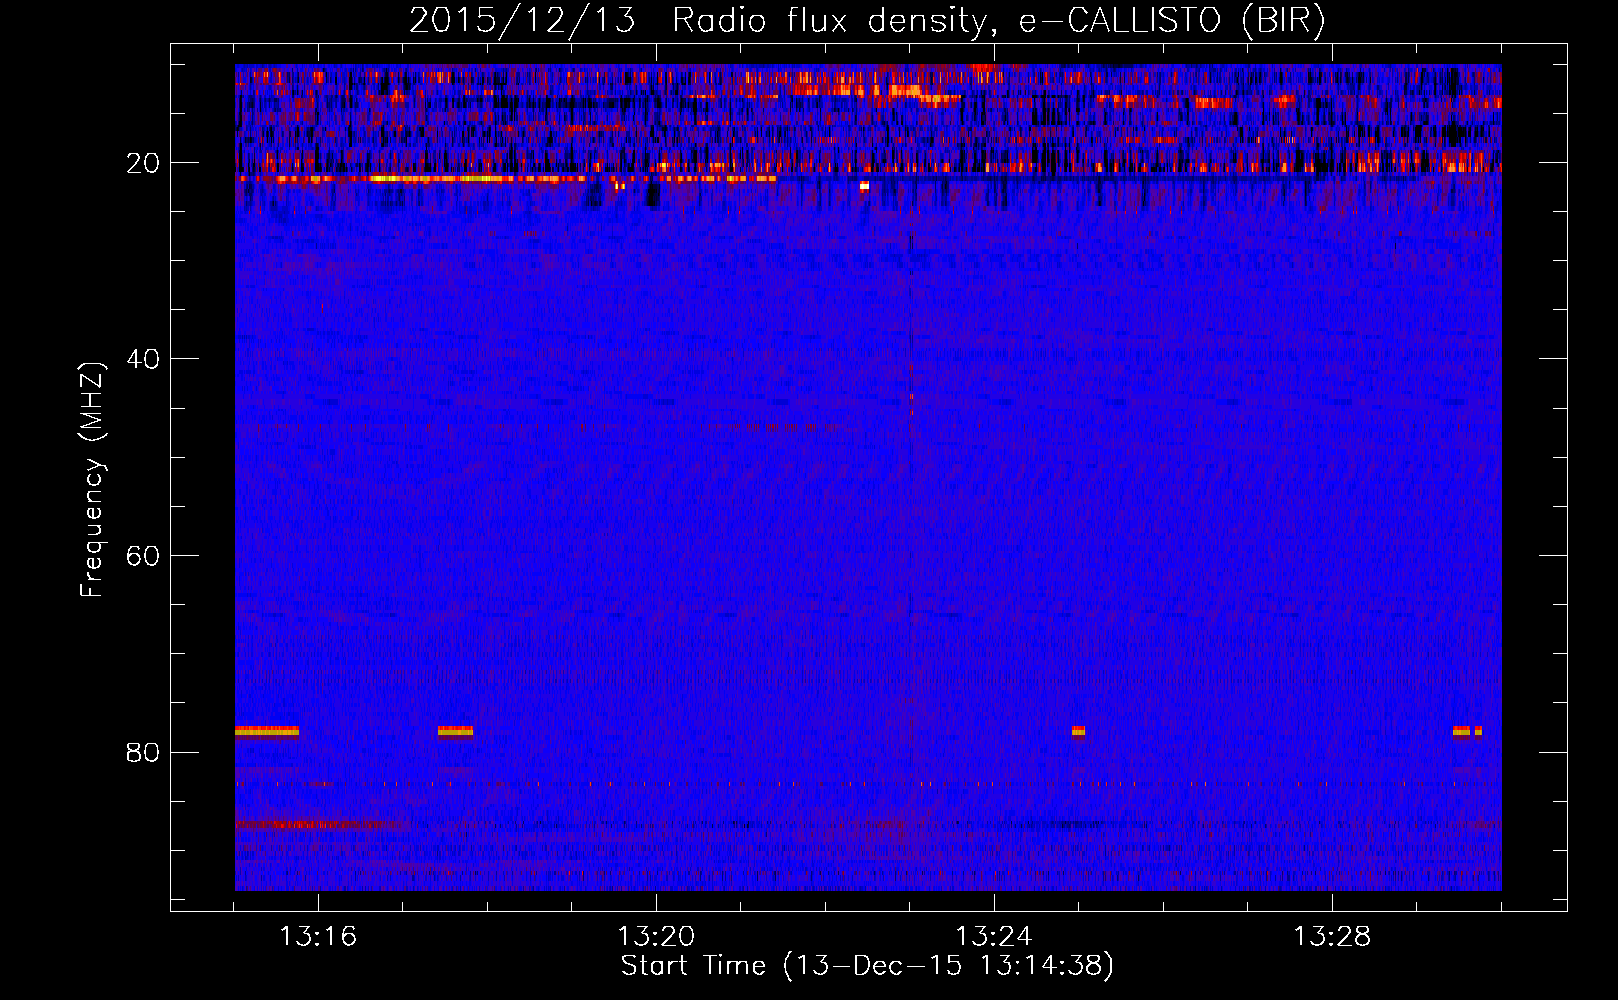Click the '13:28' time tick label
Viewport: 1618px width, 1000px height.
pyautogui.click(x=1332, y=937)
